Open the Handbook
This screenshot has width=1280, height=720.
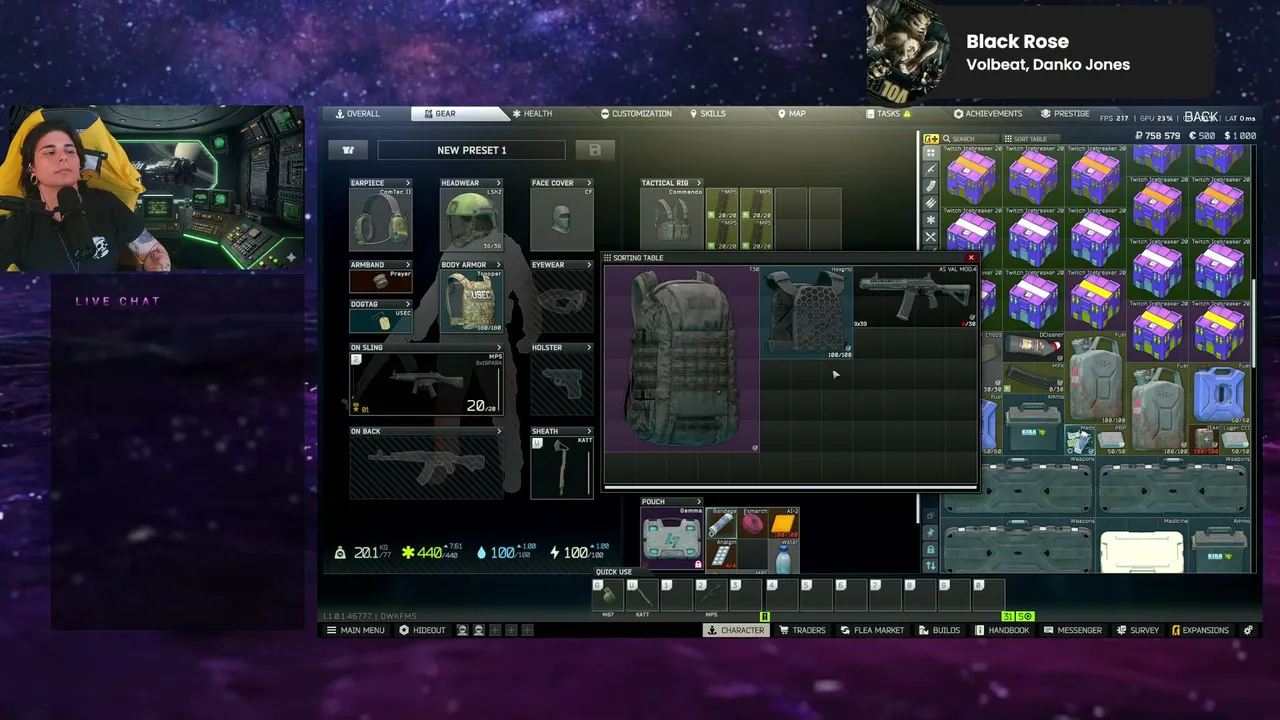tap(1001, 630)
